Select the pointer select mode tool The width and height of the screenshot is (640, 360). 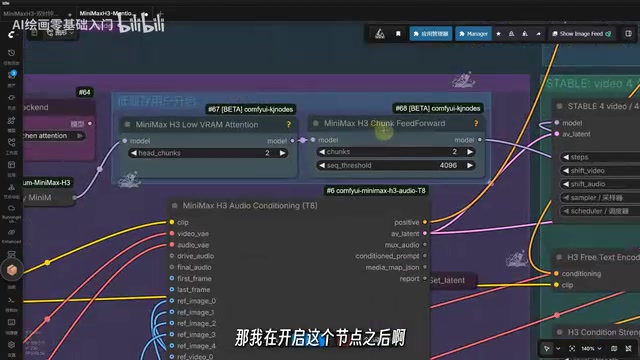[x=547, y=349]
